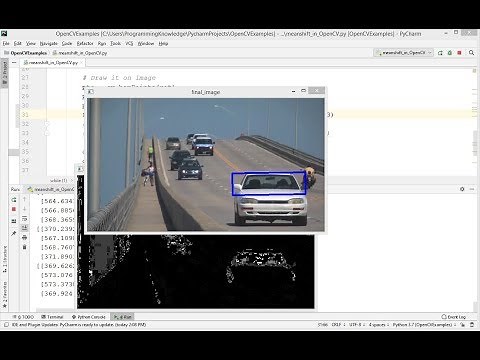Open the Tools menu
Image resolution: width=480 pixels, height=360 pixels.
coord(116,43)
